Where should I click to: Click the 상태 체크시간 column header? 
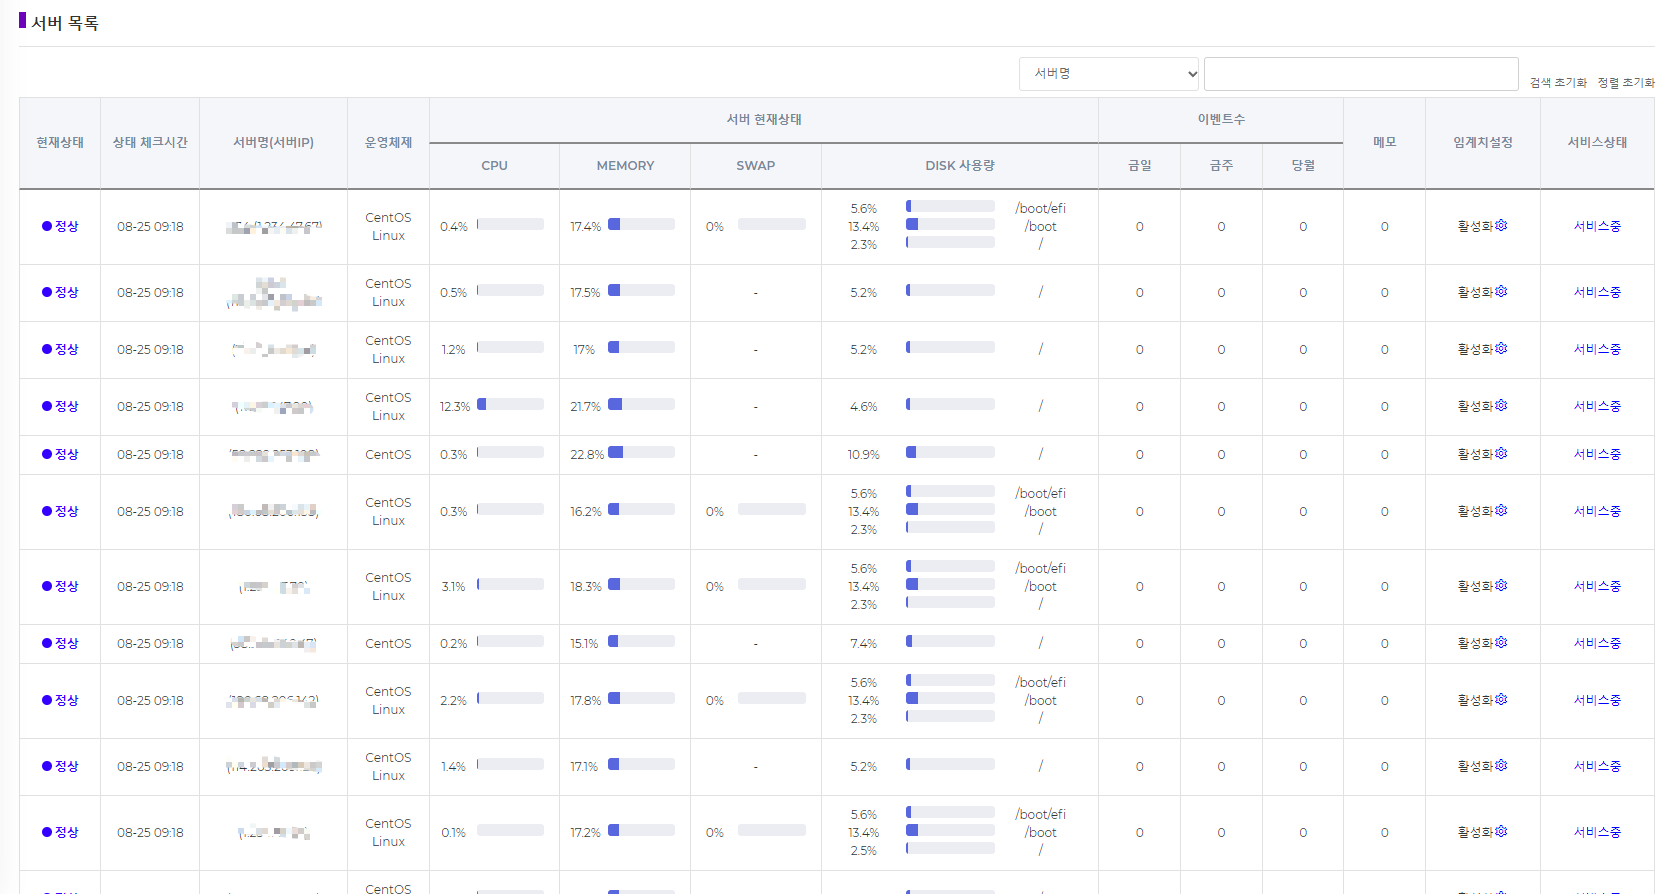click(150, 143)
